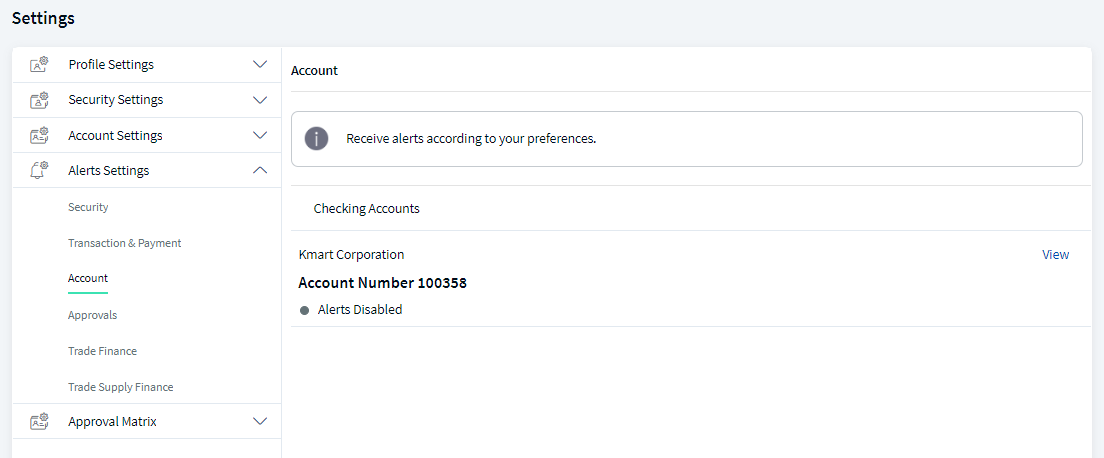Screen dimensions: 1104x458
Task: Click the Account panel heading
Action: [x=314, y=70]
